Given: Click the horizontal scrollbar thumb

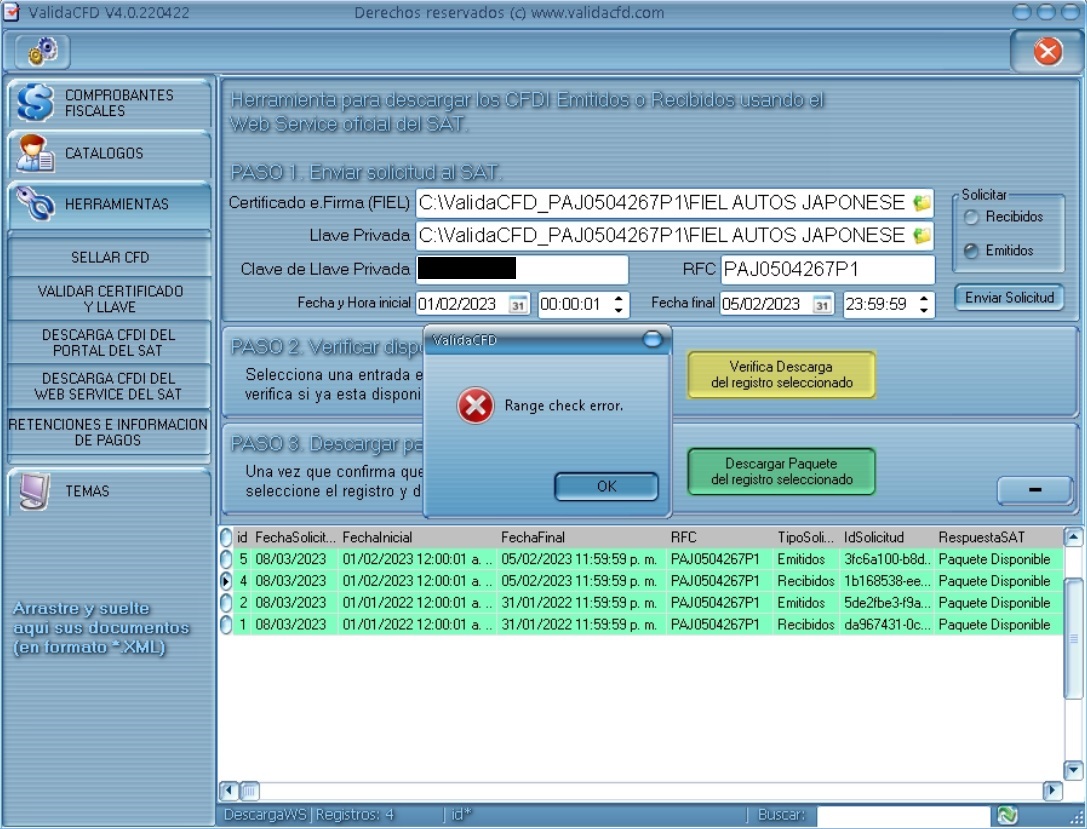Looking at the screenshot, I should [250, 790].
